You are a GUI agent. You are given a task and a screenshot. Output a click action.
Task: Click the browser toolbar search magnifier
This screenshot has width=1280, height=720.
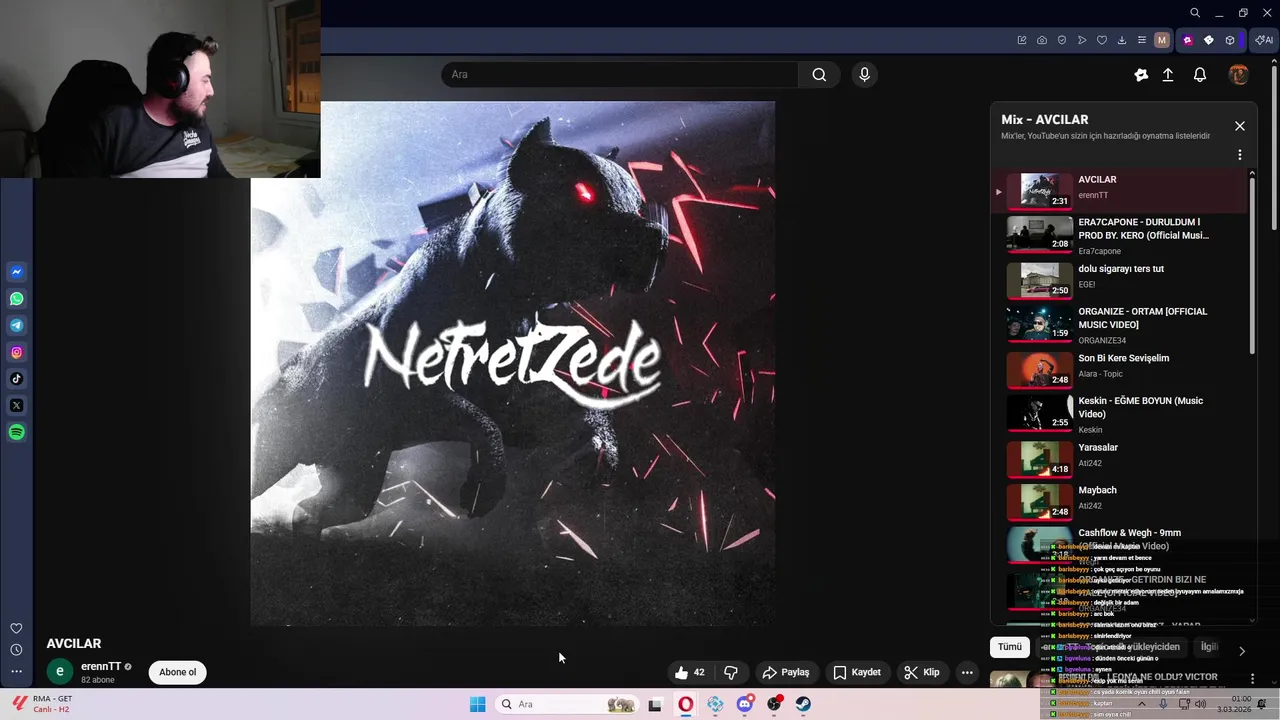(x=1195, y=13)
